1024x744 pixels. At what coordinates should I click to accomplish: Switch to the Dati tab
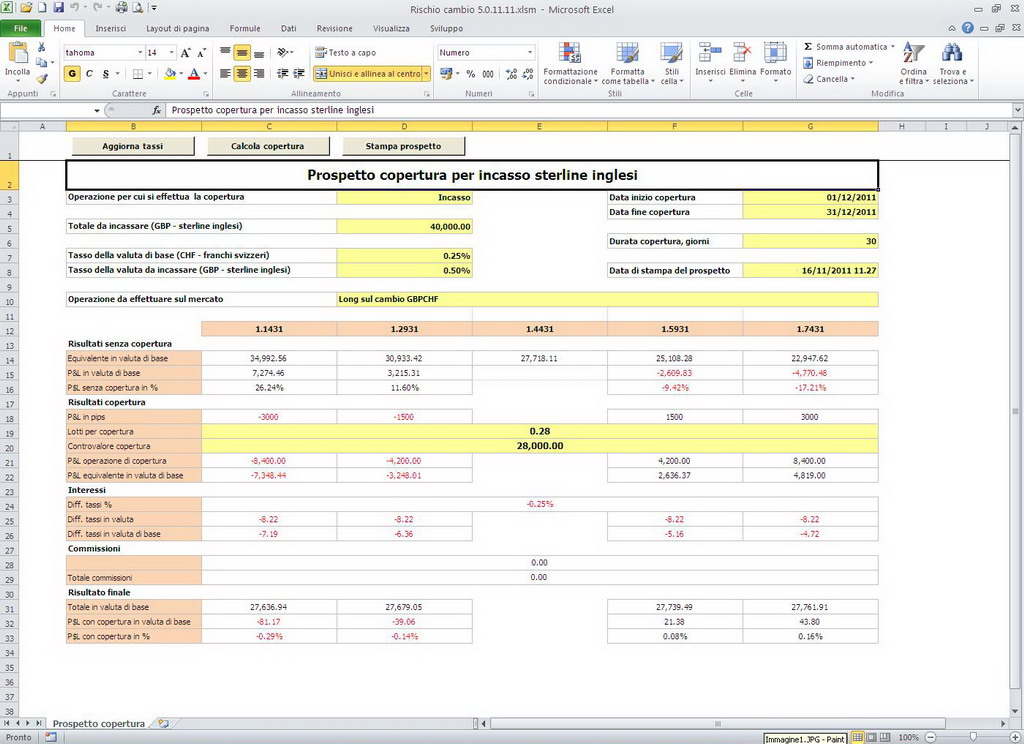(x=289, y=28)
